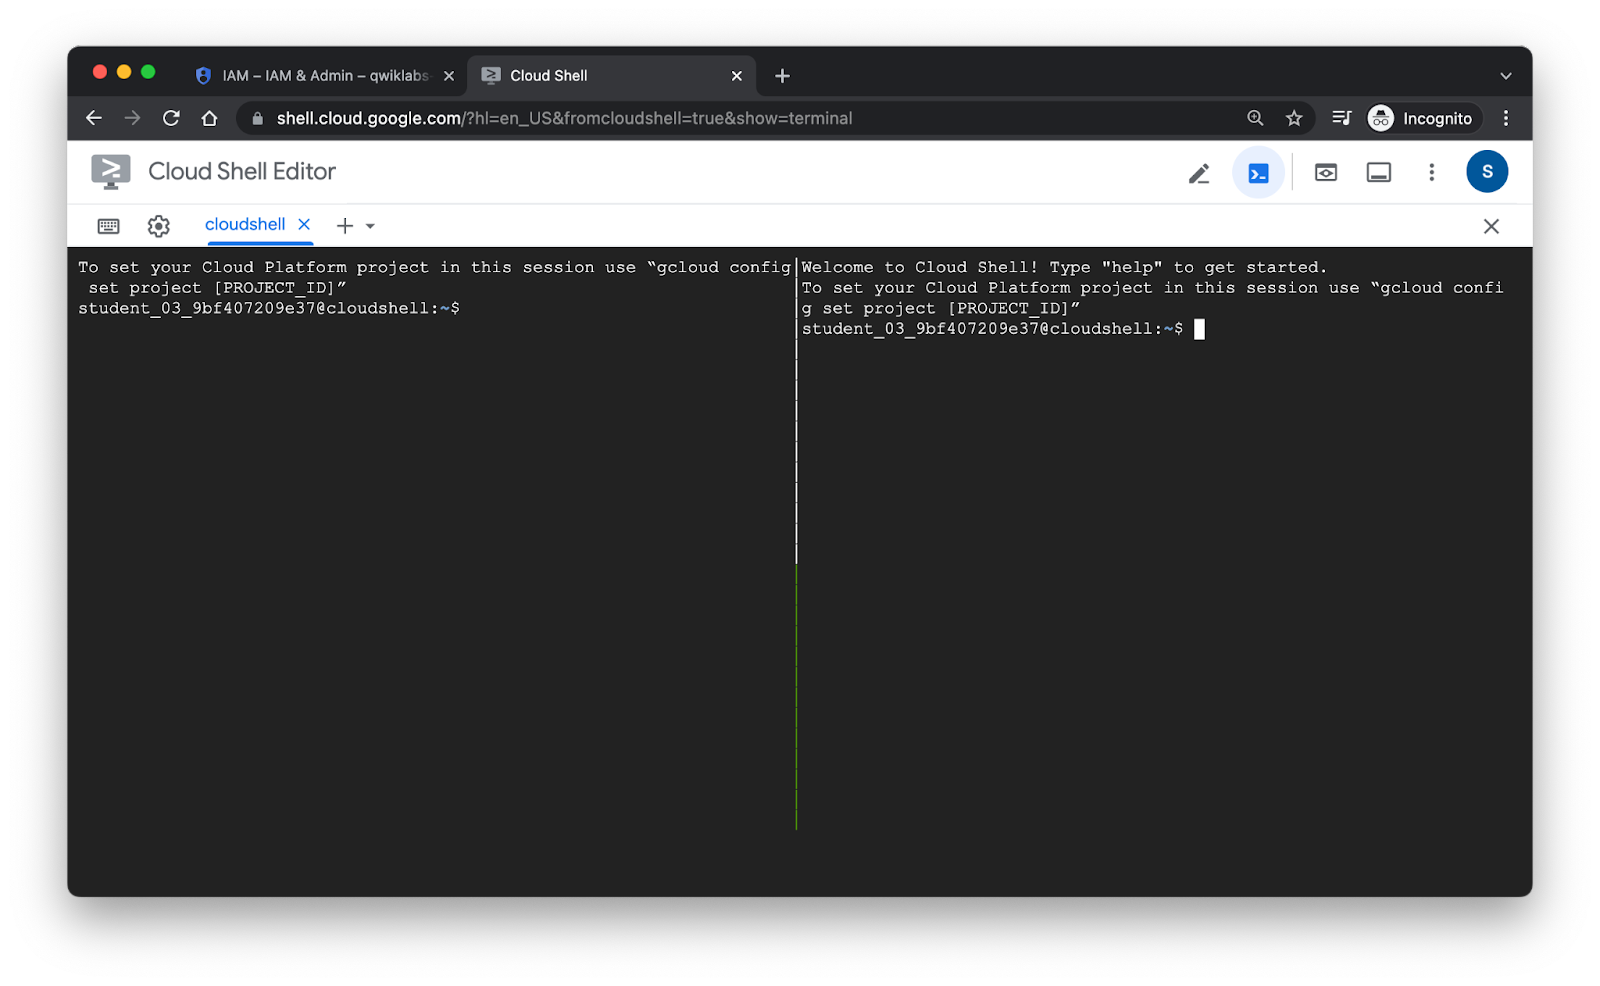Click the divider between split terminal panes
Screen dimensions: 1600x986
[x=796, y=540]
